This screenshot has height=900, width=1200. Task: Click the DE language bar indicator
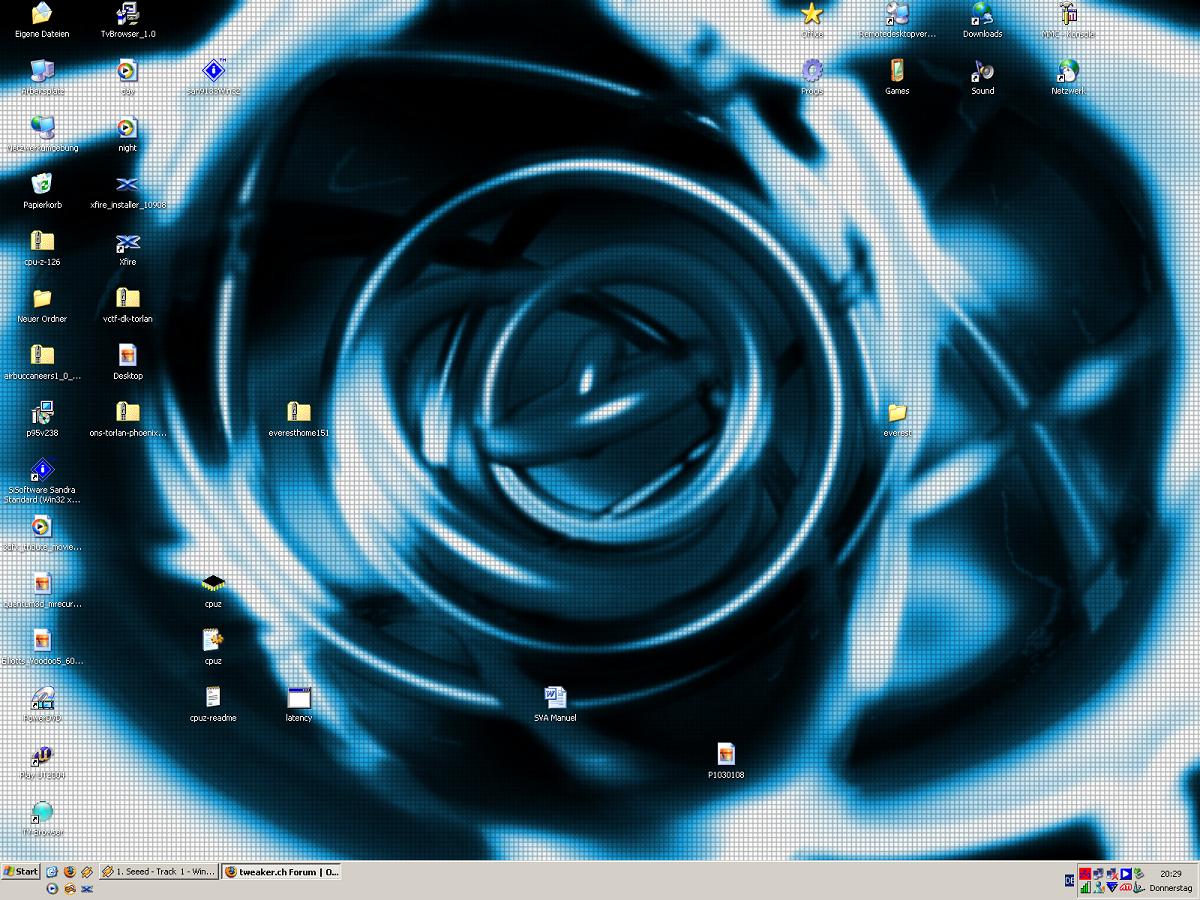point(1069,880)
